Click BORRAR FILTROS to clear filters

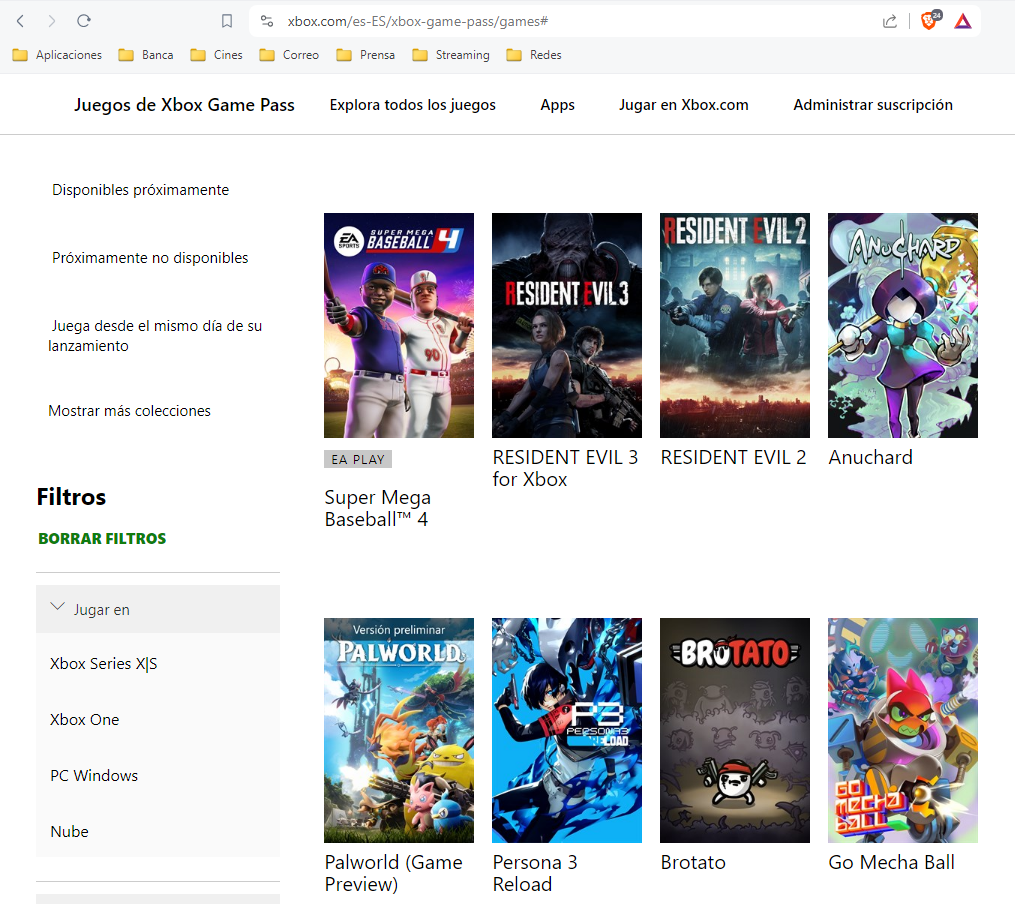tap(102, 538)
